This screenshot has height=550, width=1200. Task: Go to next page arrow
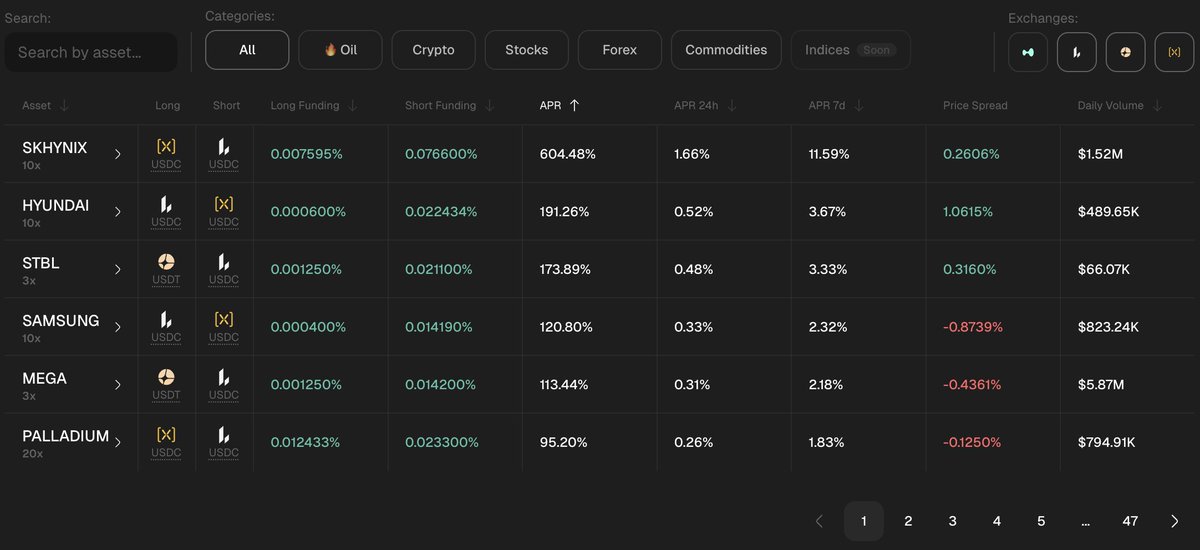click(x=1174, y=521)
